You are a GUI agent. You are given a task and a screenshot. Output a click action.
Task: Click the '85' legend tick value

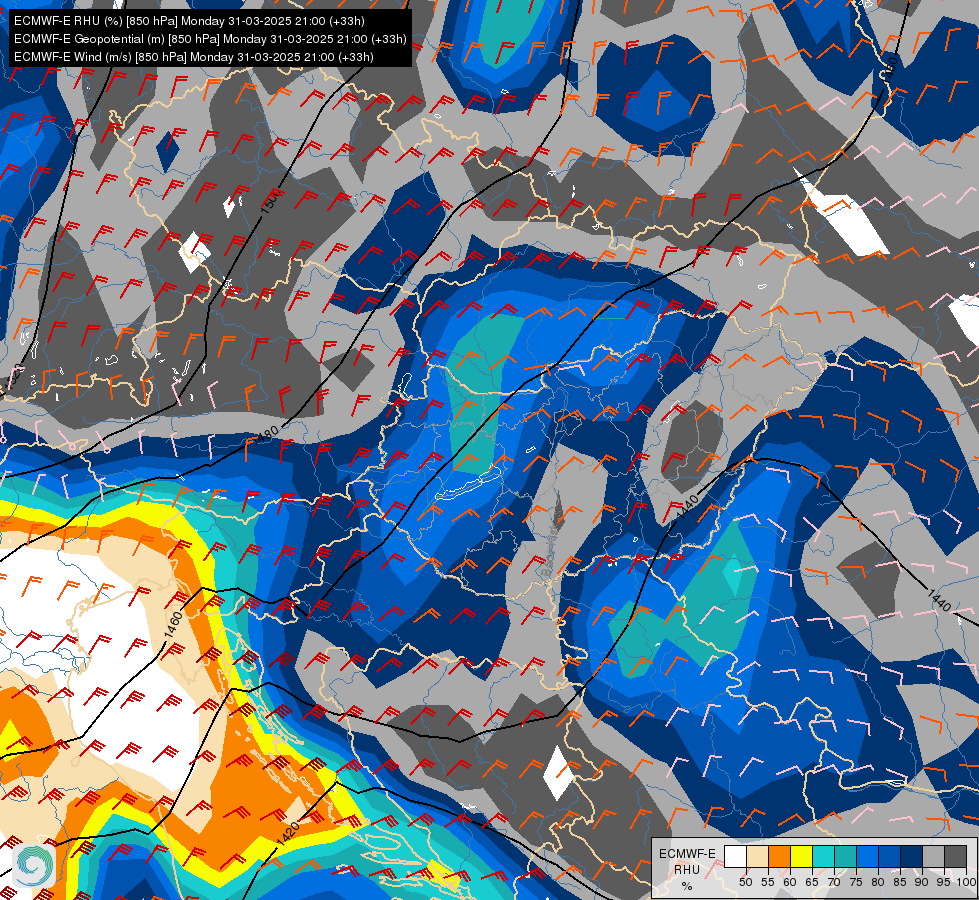tap(900, 882)
